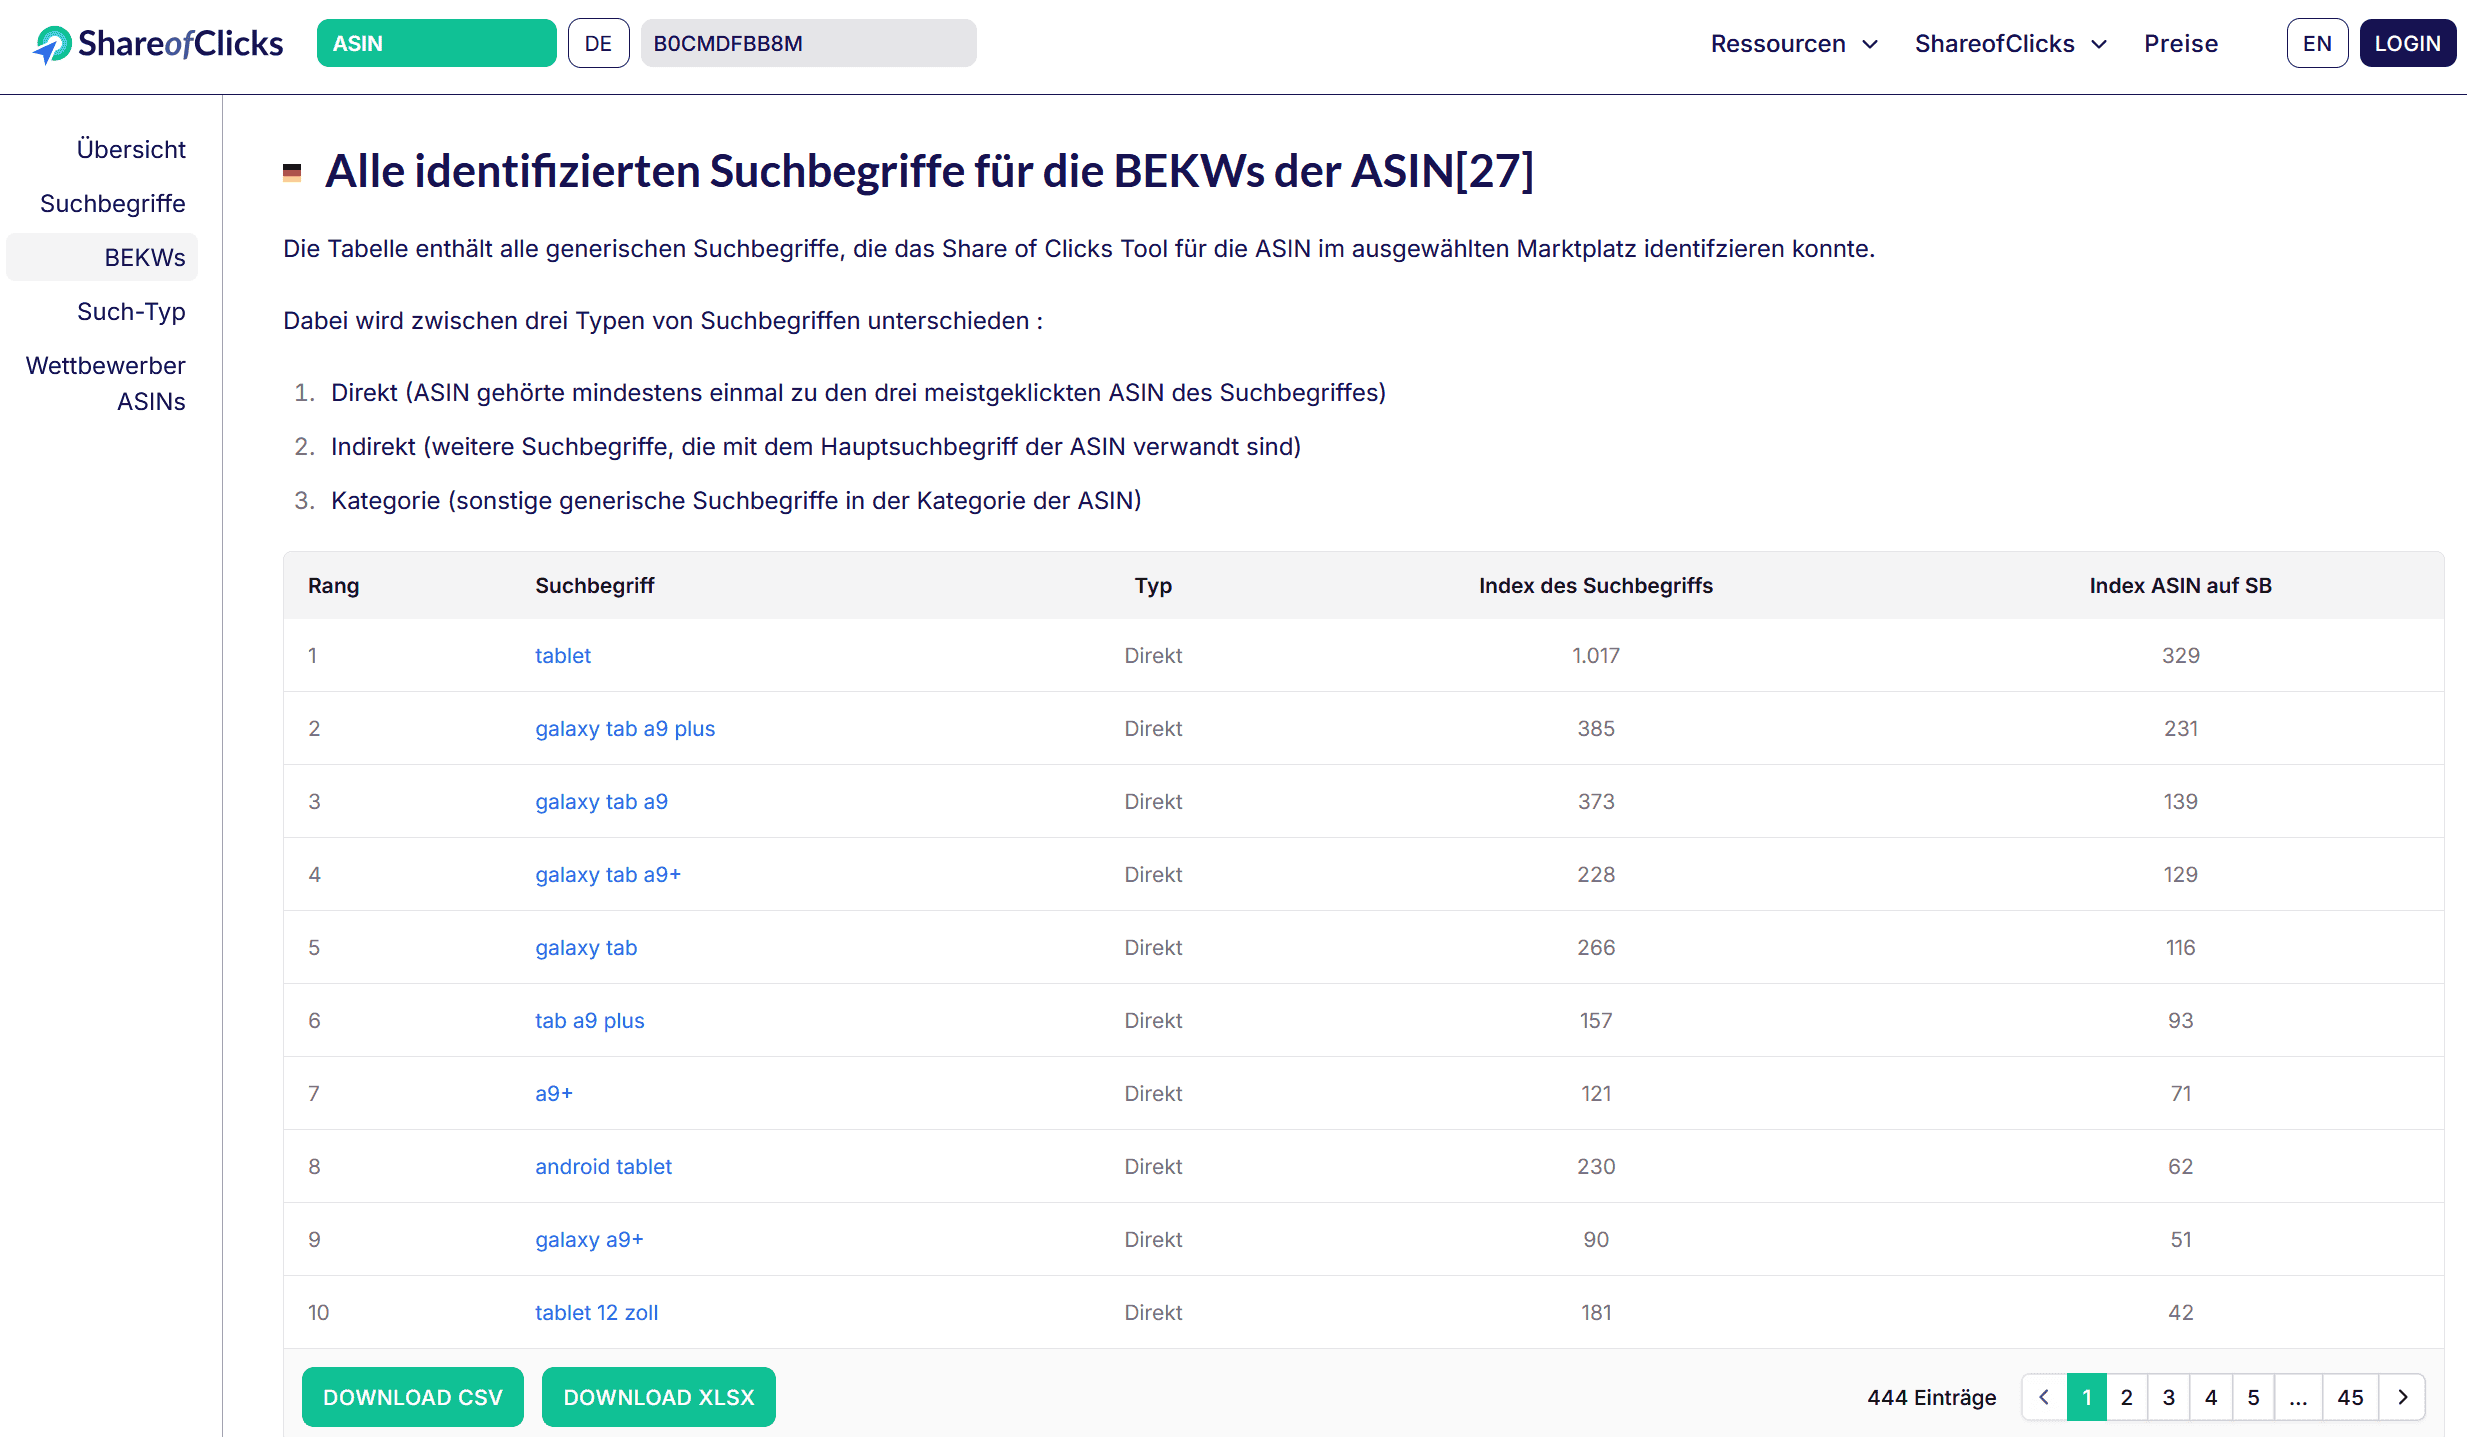Click the 444 Einträge count
Screen dimensions: 2467x1437
[1932, 1398]
